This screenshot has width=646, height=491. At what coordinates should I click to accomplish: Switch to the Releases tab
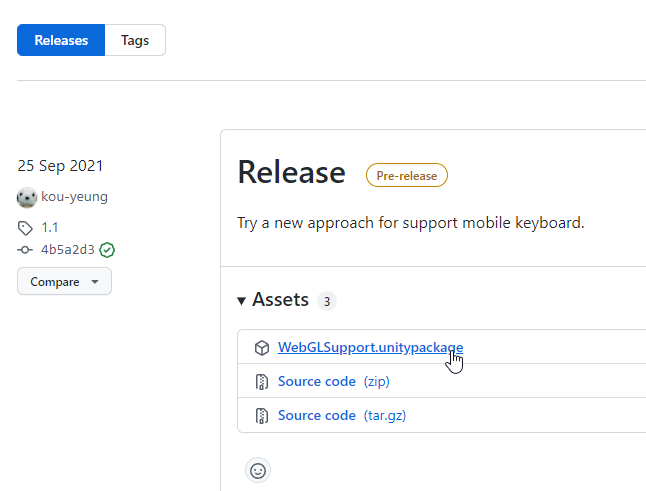(x=61, y=40)
